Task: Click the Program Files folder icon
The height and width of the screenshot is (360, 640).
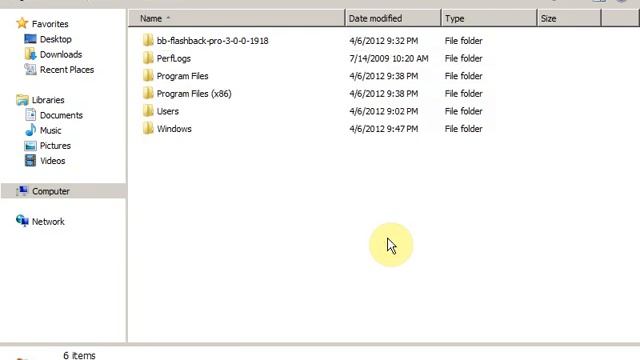Action: coord(148,75)
